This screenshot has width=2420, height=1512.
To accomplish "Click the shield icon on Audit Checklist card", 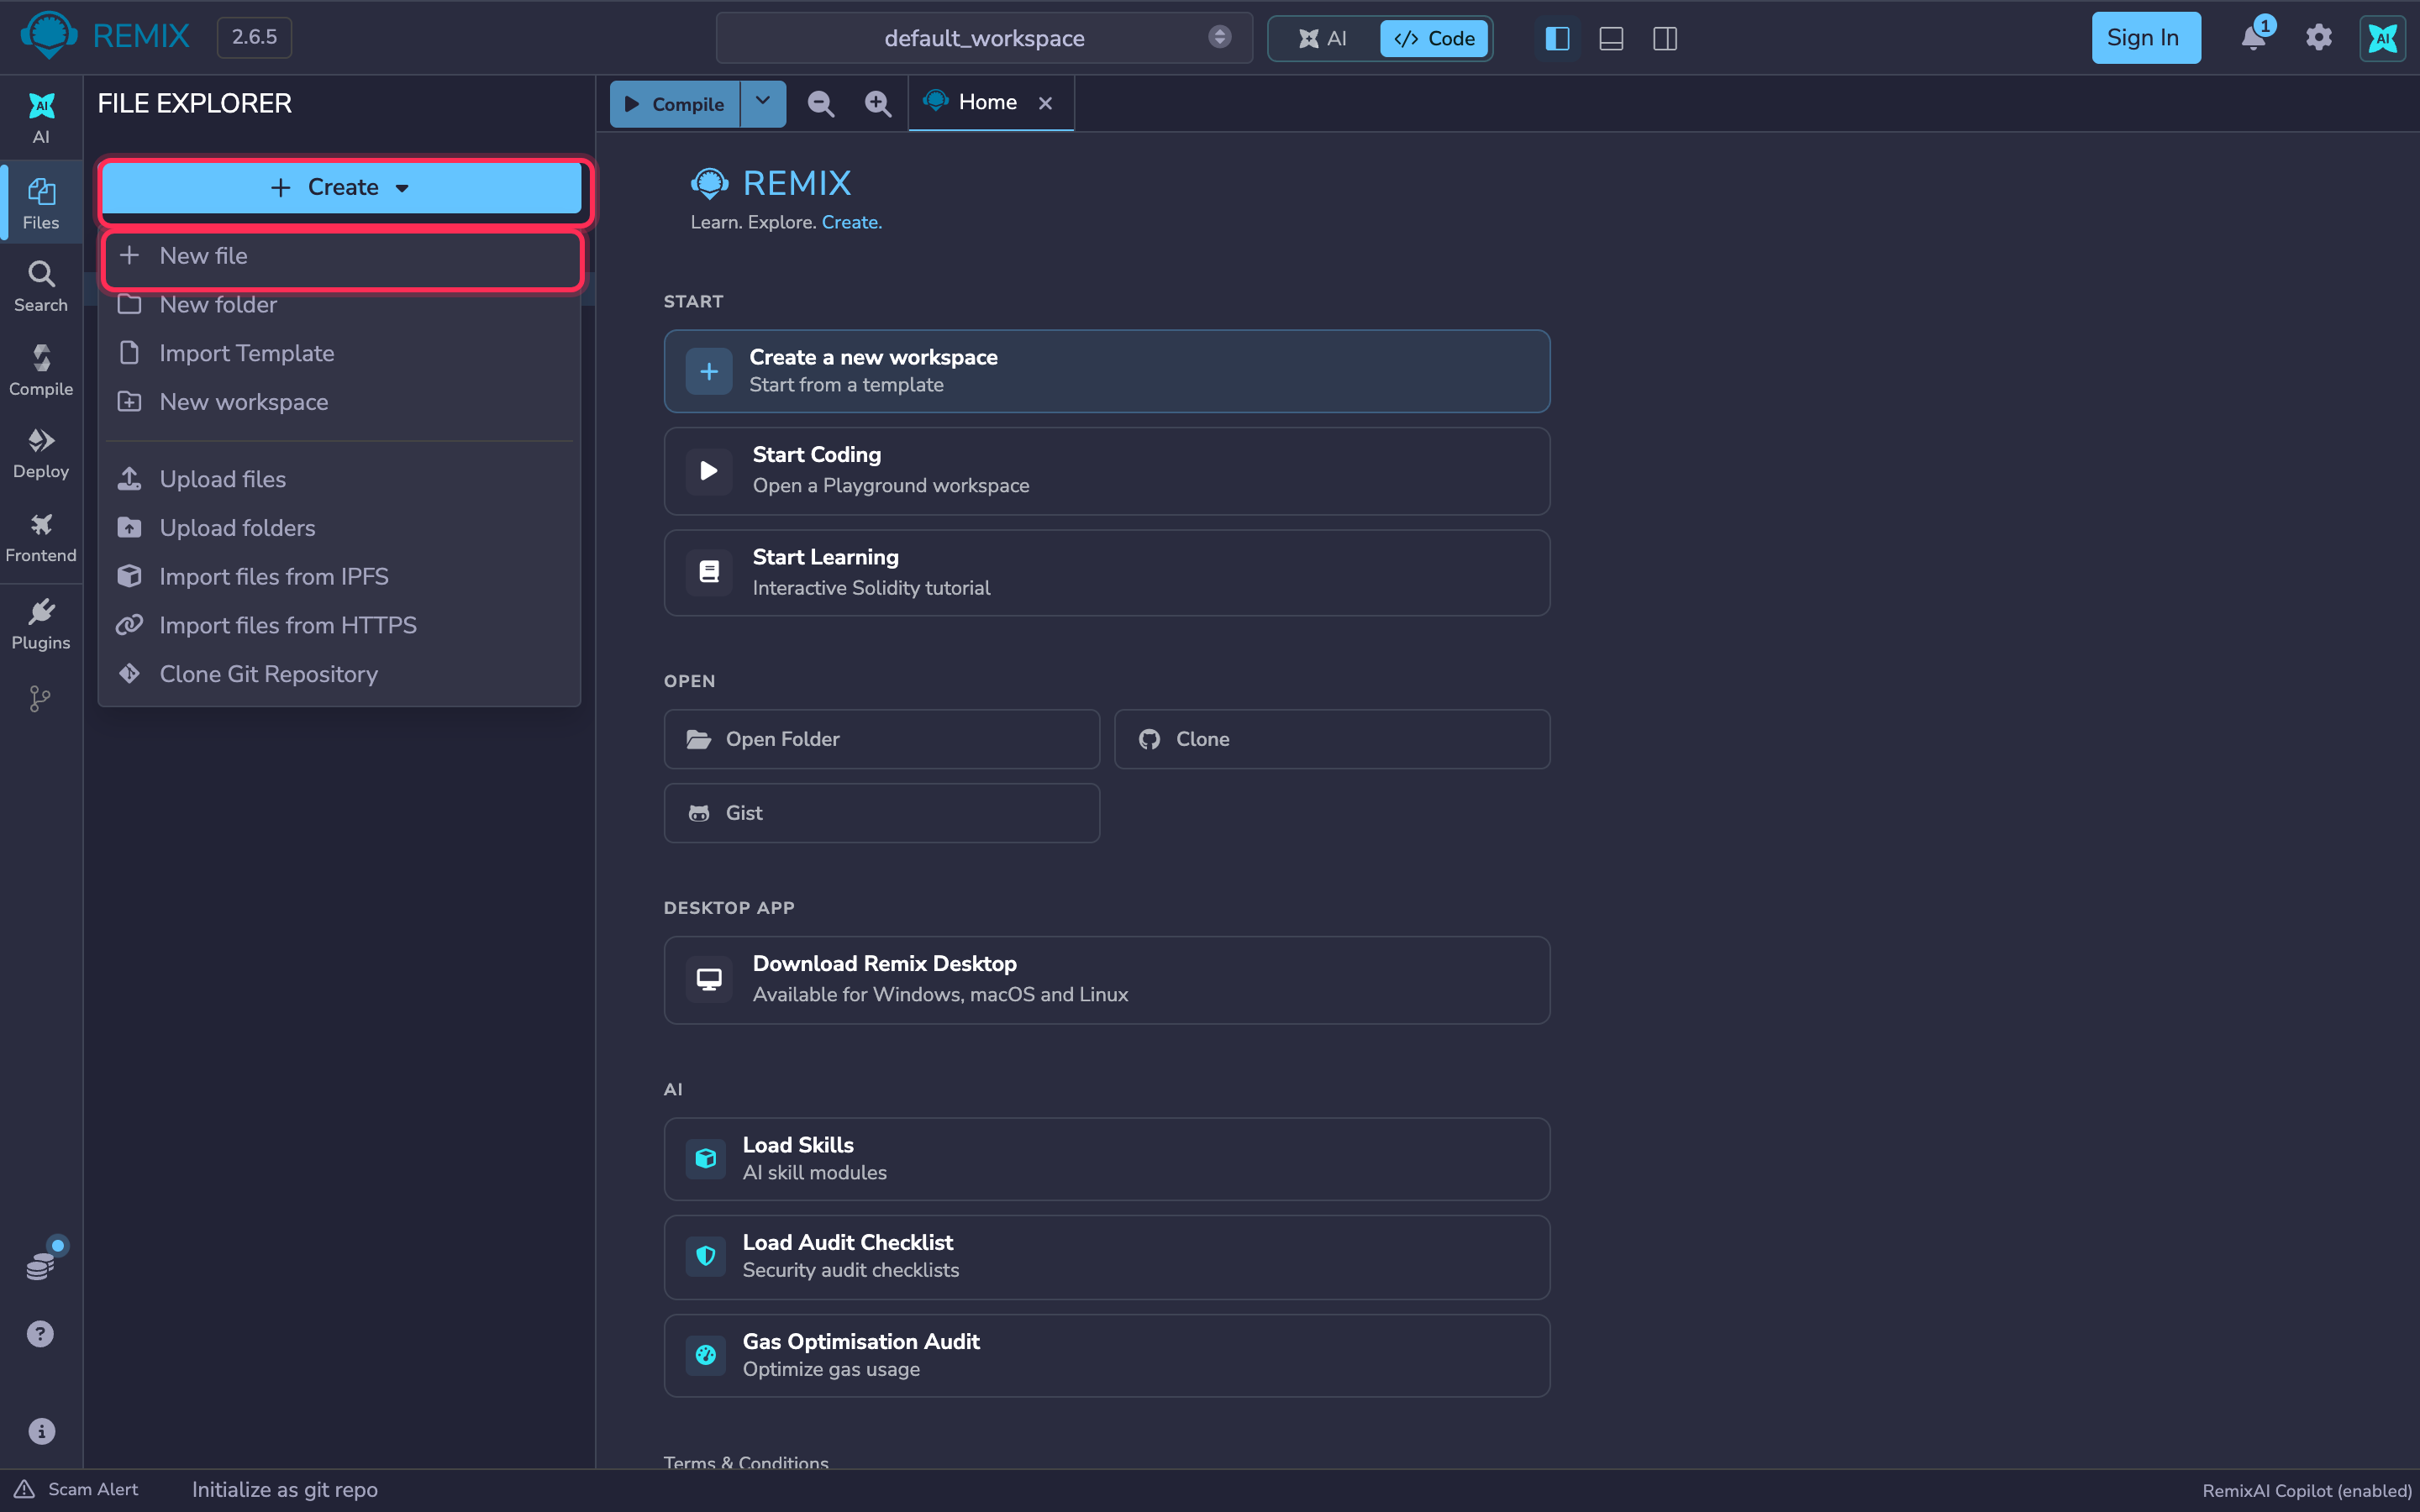I will click(706, 1256).
